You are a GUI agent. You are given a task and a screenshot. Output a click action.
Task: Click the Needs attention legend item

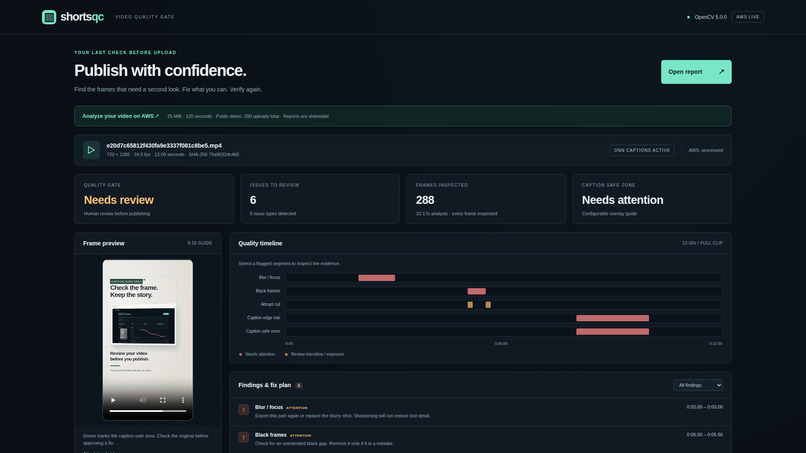click(257, 354)
